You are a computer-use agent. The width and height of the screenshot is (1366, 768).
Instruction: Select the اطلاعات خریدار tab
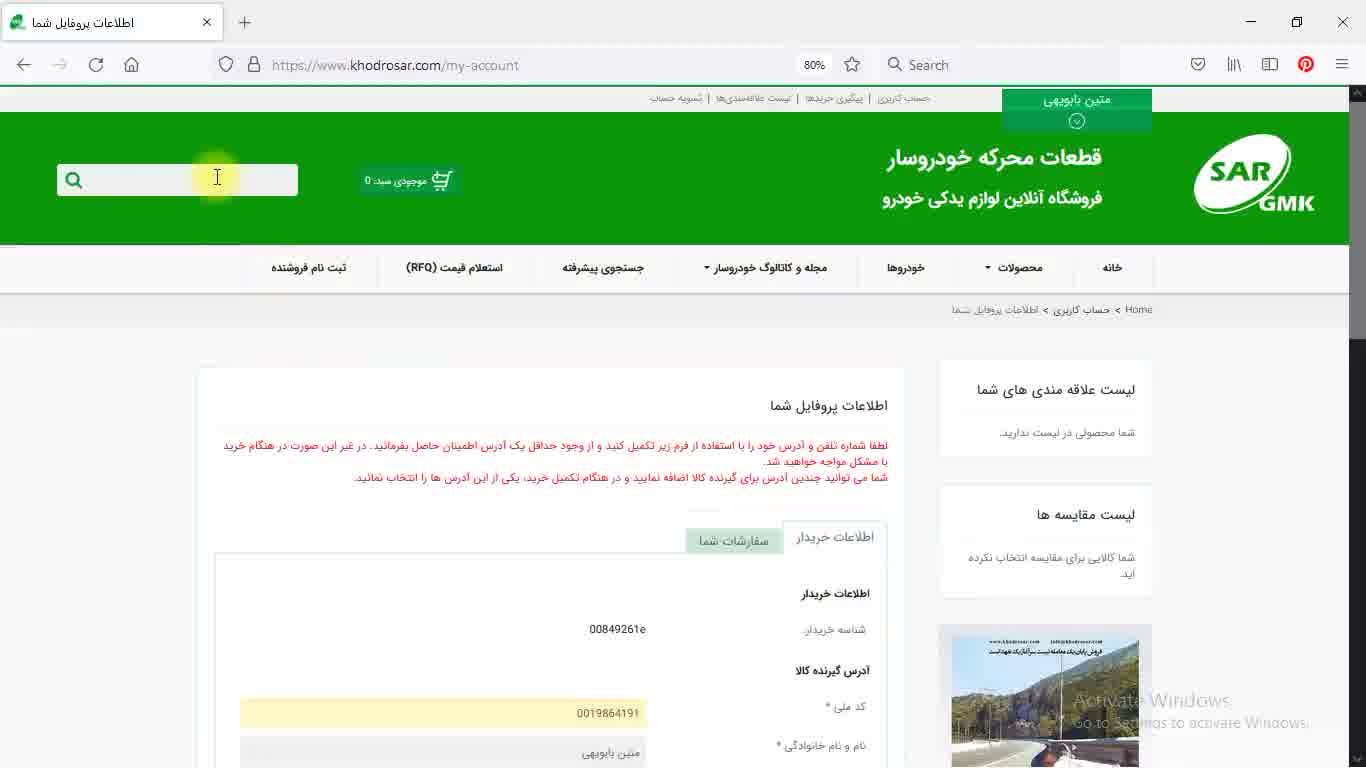click(x=835, y=537)
